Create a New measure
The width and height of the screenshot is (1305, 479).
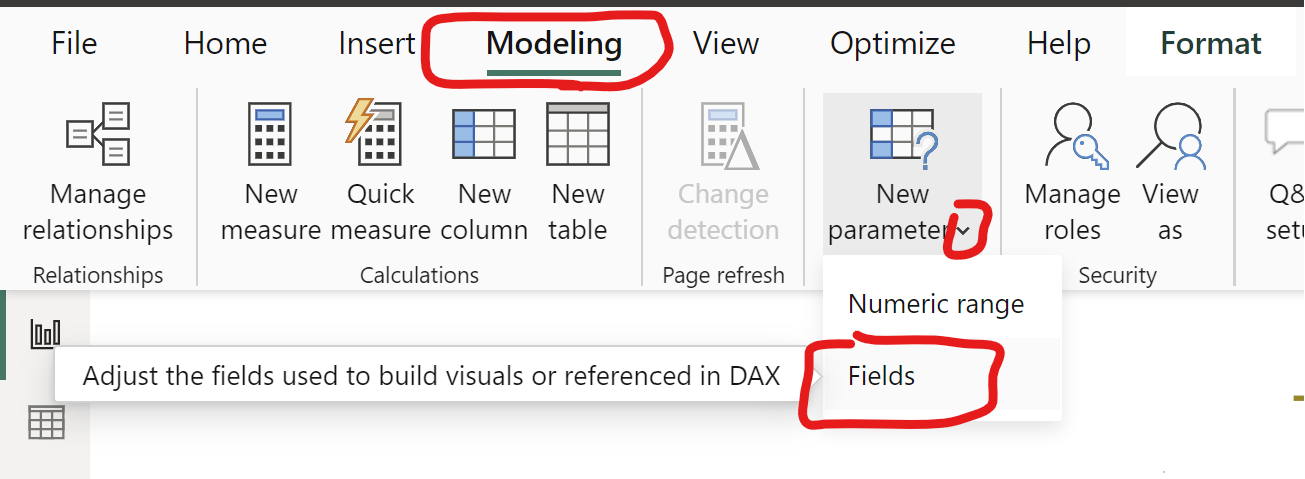tap(270, 135)
